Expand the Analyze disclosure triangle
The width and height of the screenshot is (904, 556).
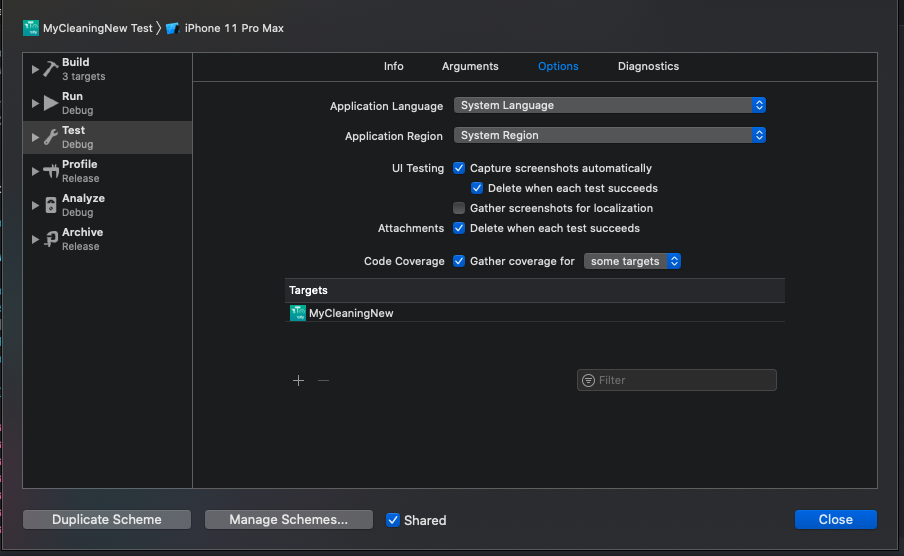pyautogui.click(x=35, y=205)
